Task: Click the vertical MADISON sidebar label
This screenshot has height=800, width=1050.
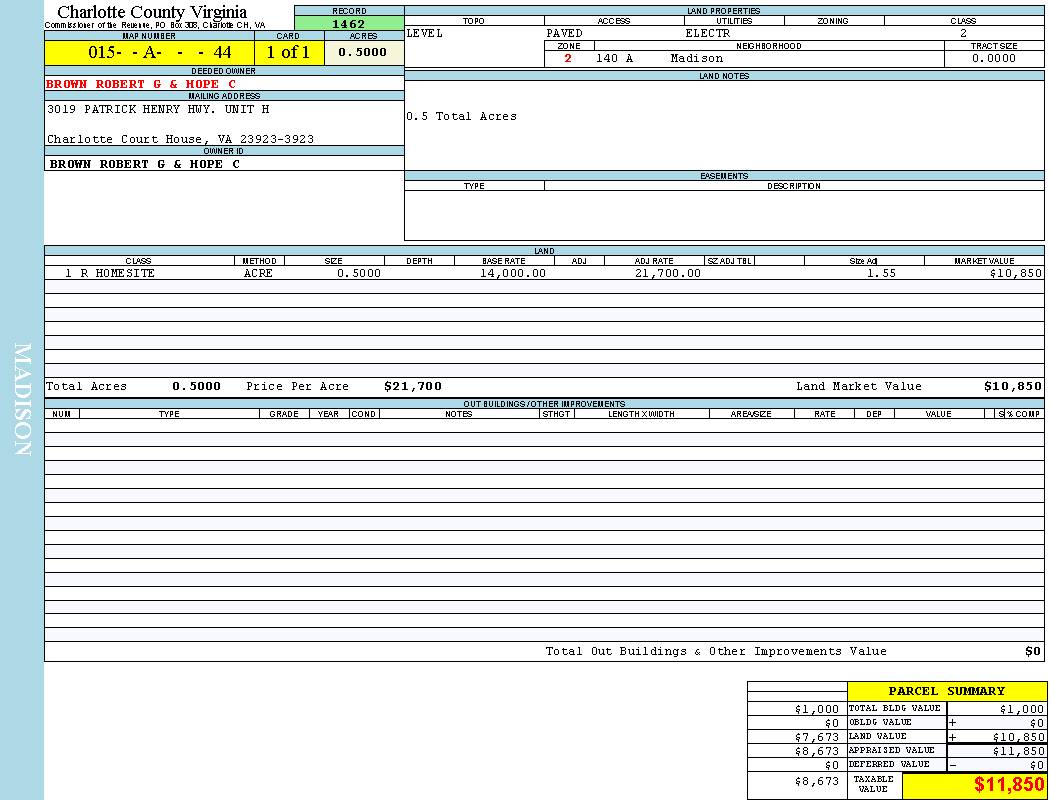Action: pos(22,400)
